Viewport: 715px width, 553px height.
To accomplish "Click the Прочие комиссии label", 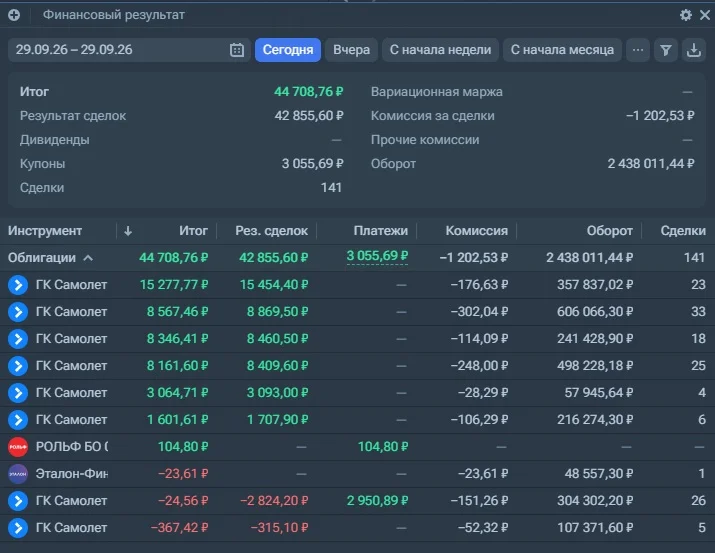I will (425, 140).
